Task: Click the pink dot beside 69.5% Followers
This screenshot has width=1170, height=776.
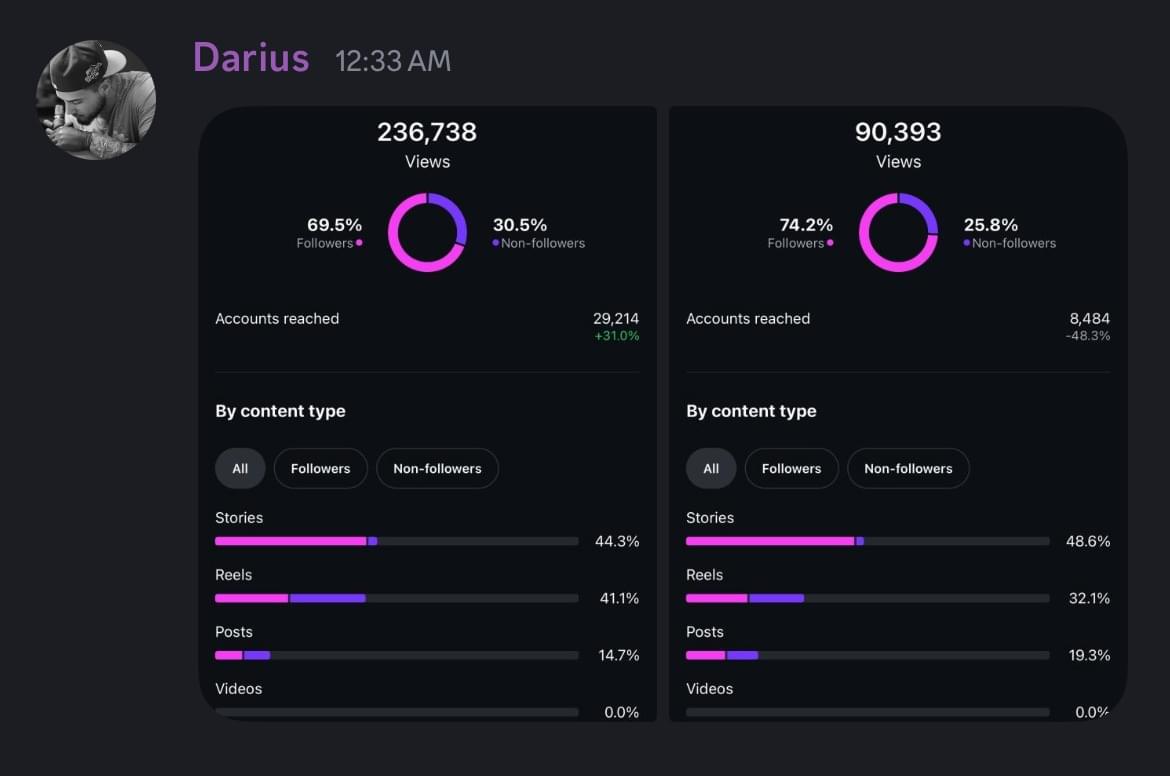Action: (x=359, y=243)
